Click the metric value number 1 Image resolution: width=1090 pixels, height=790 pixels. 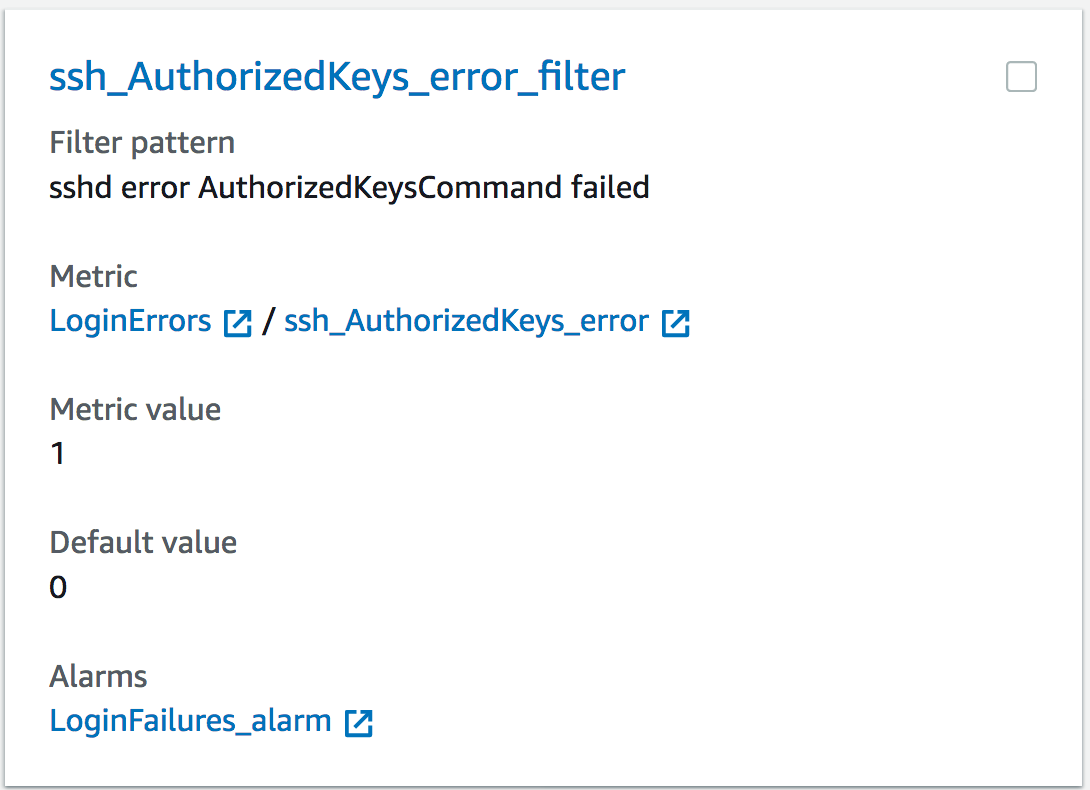pos(58,454)
